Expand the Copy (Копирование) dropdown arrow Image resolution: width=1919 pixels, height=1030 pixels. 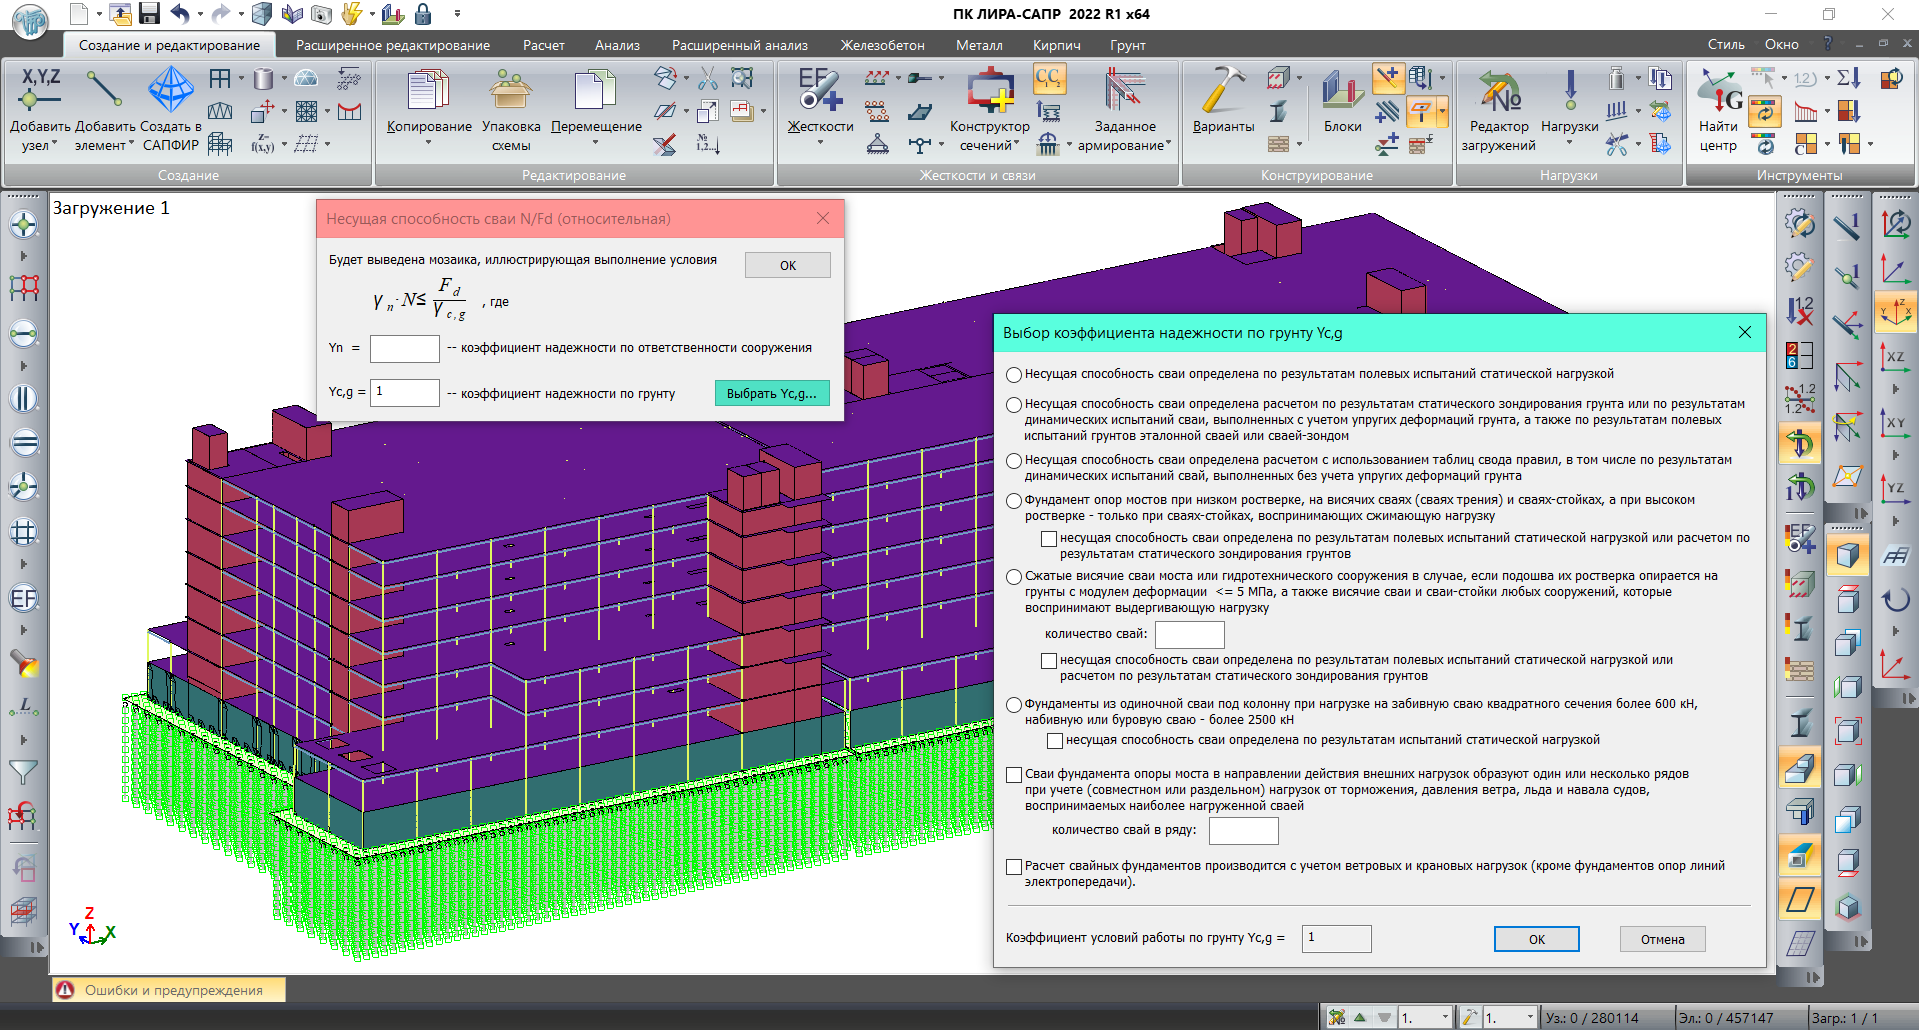pyautogui.click(x=429, y=144)
